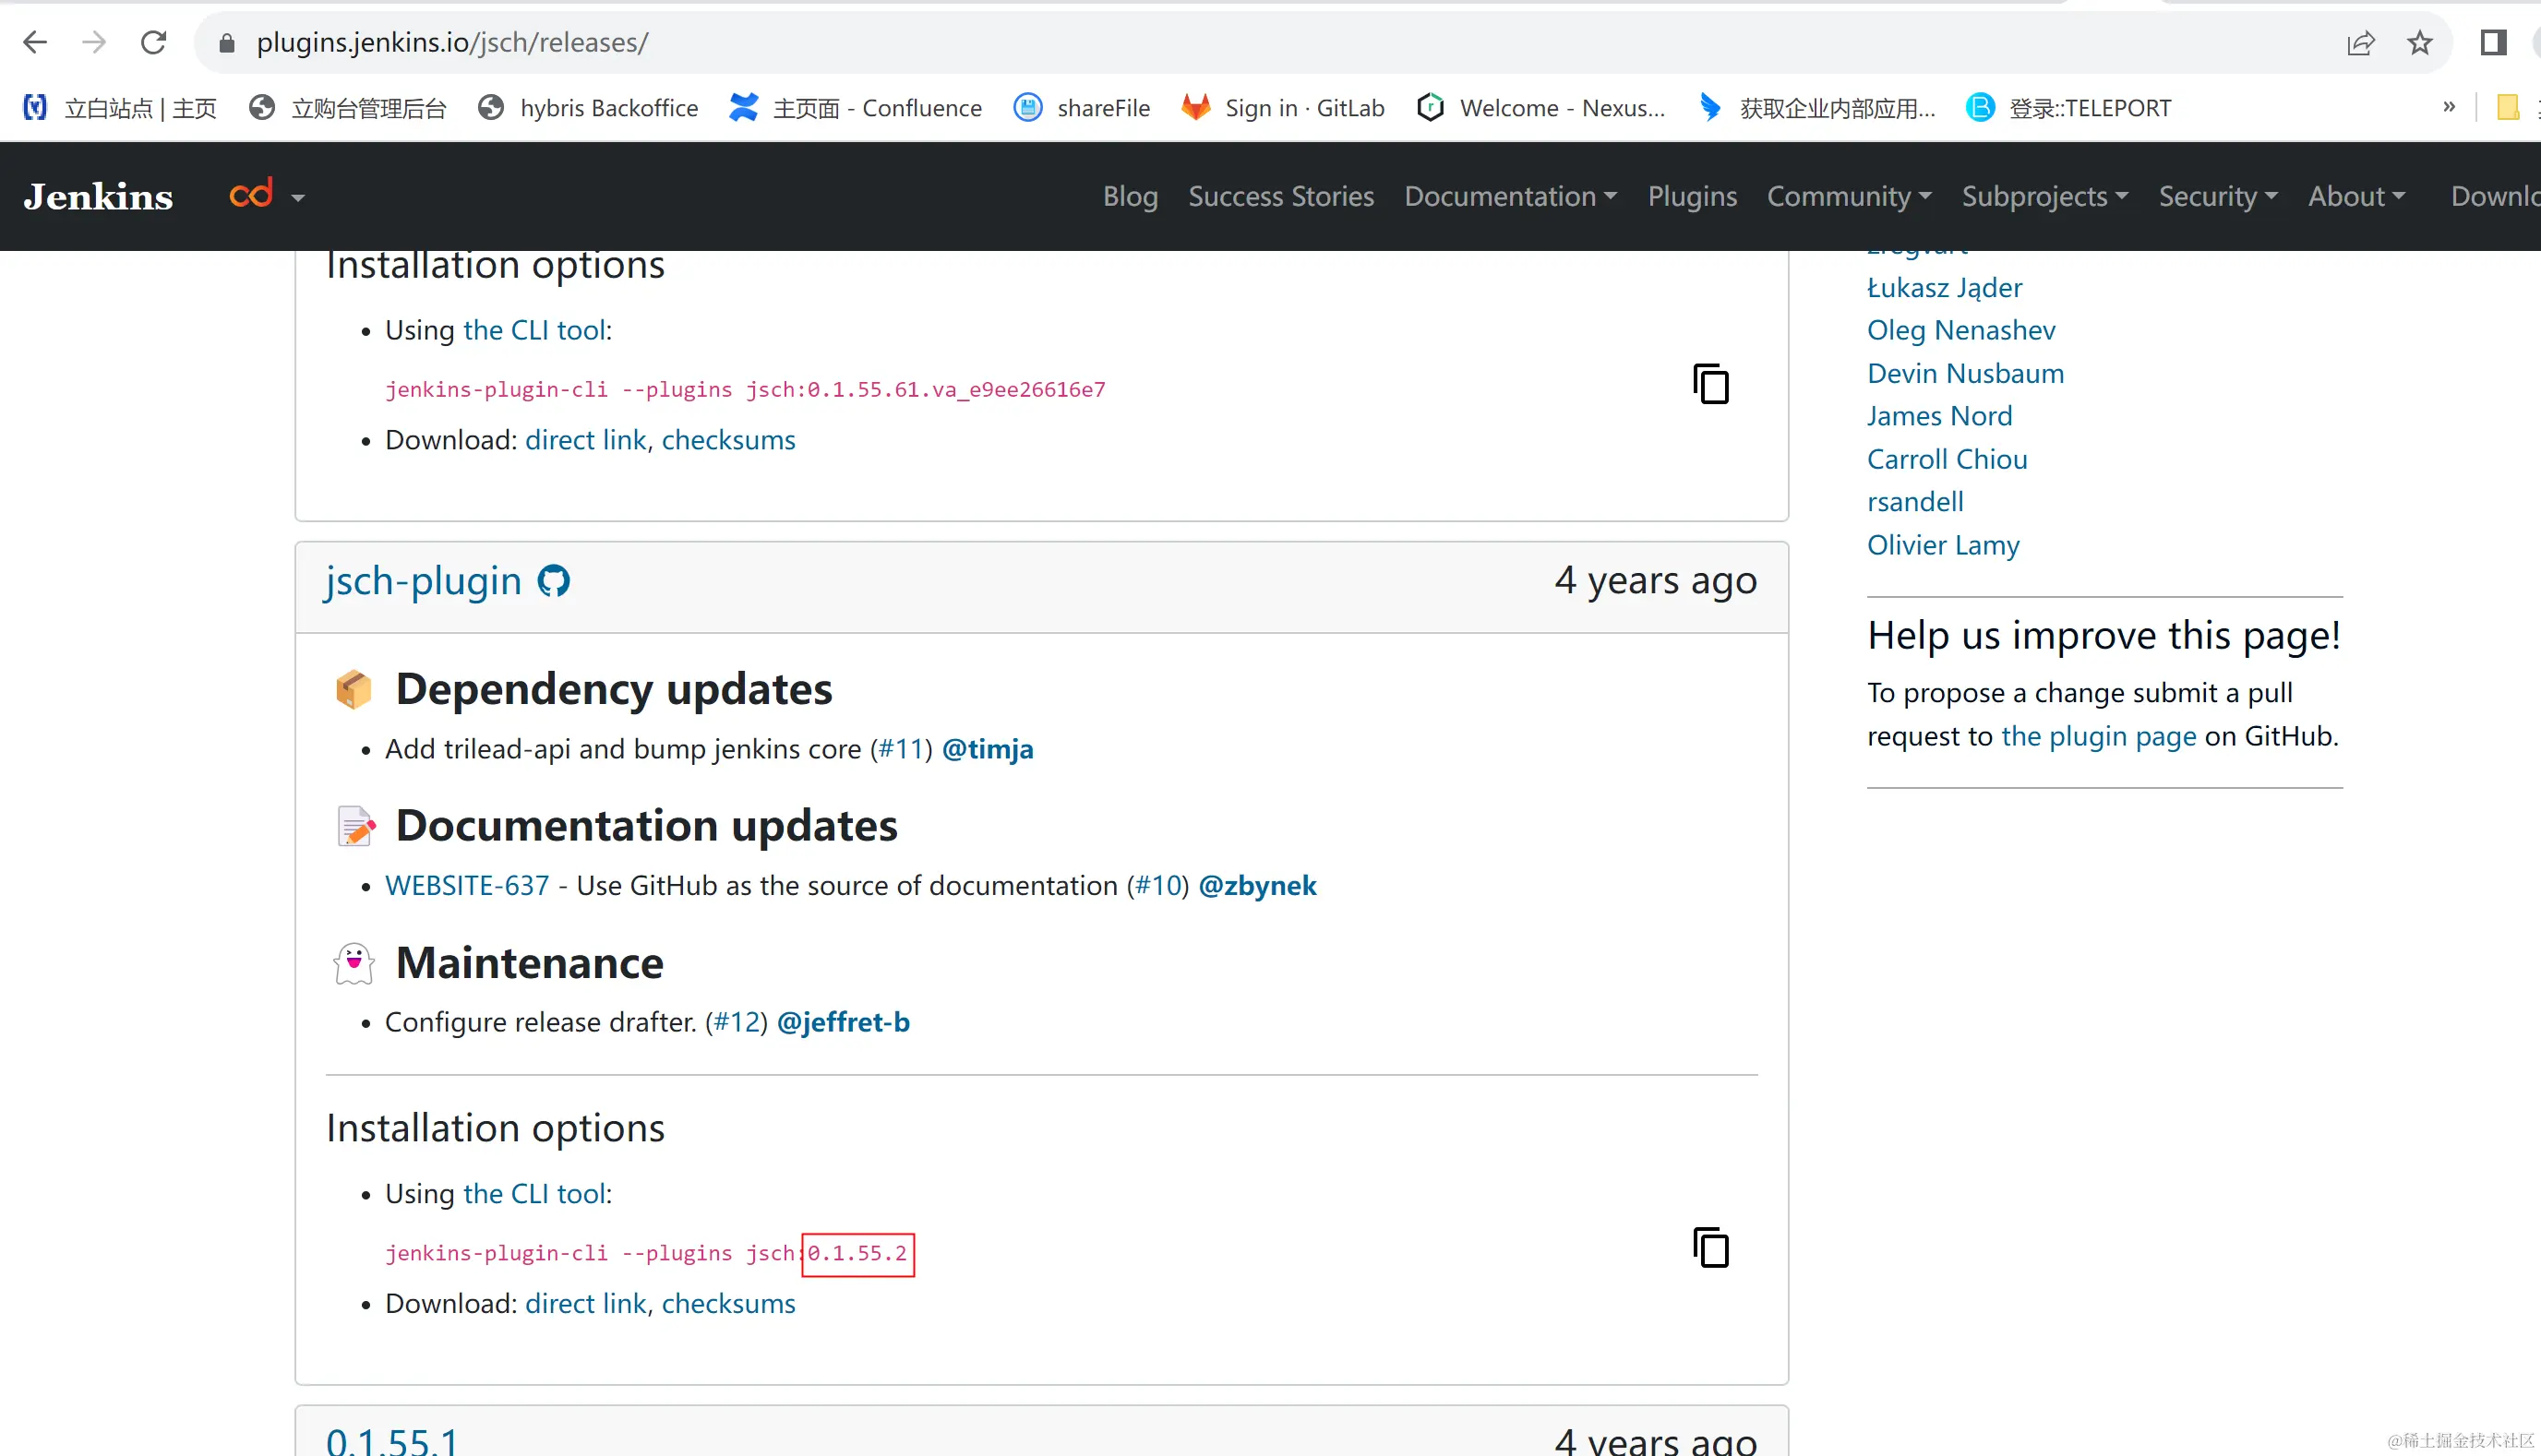Open the shareFile bookmark
This screenshot has height=1456, width=2541.
click(x=1081, y=108)
